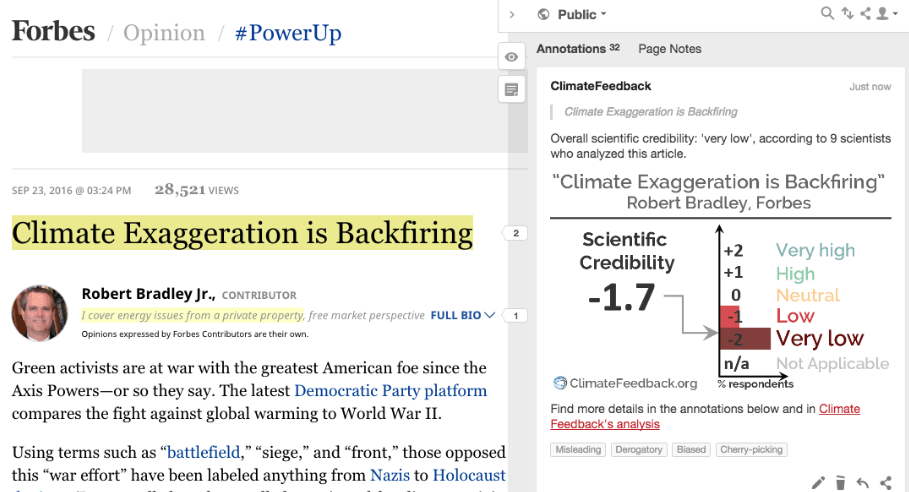Open the Opinion section breadcrumb

click(x=164, y=33)
